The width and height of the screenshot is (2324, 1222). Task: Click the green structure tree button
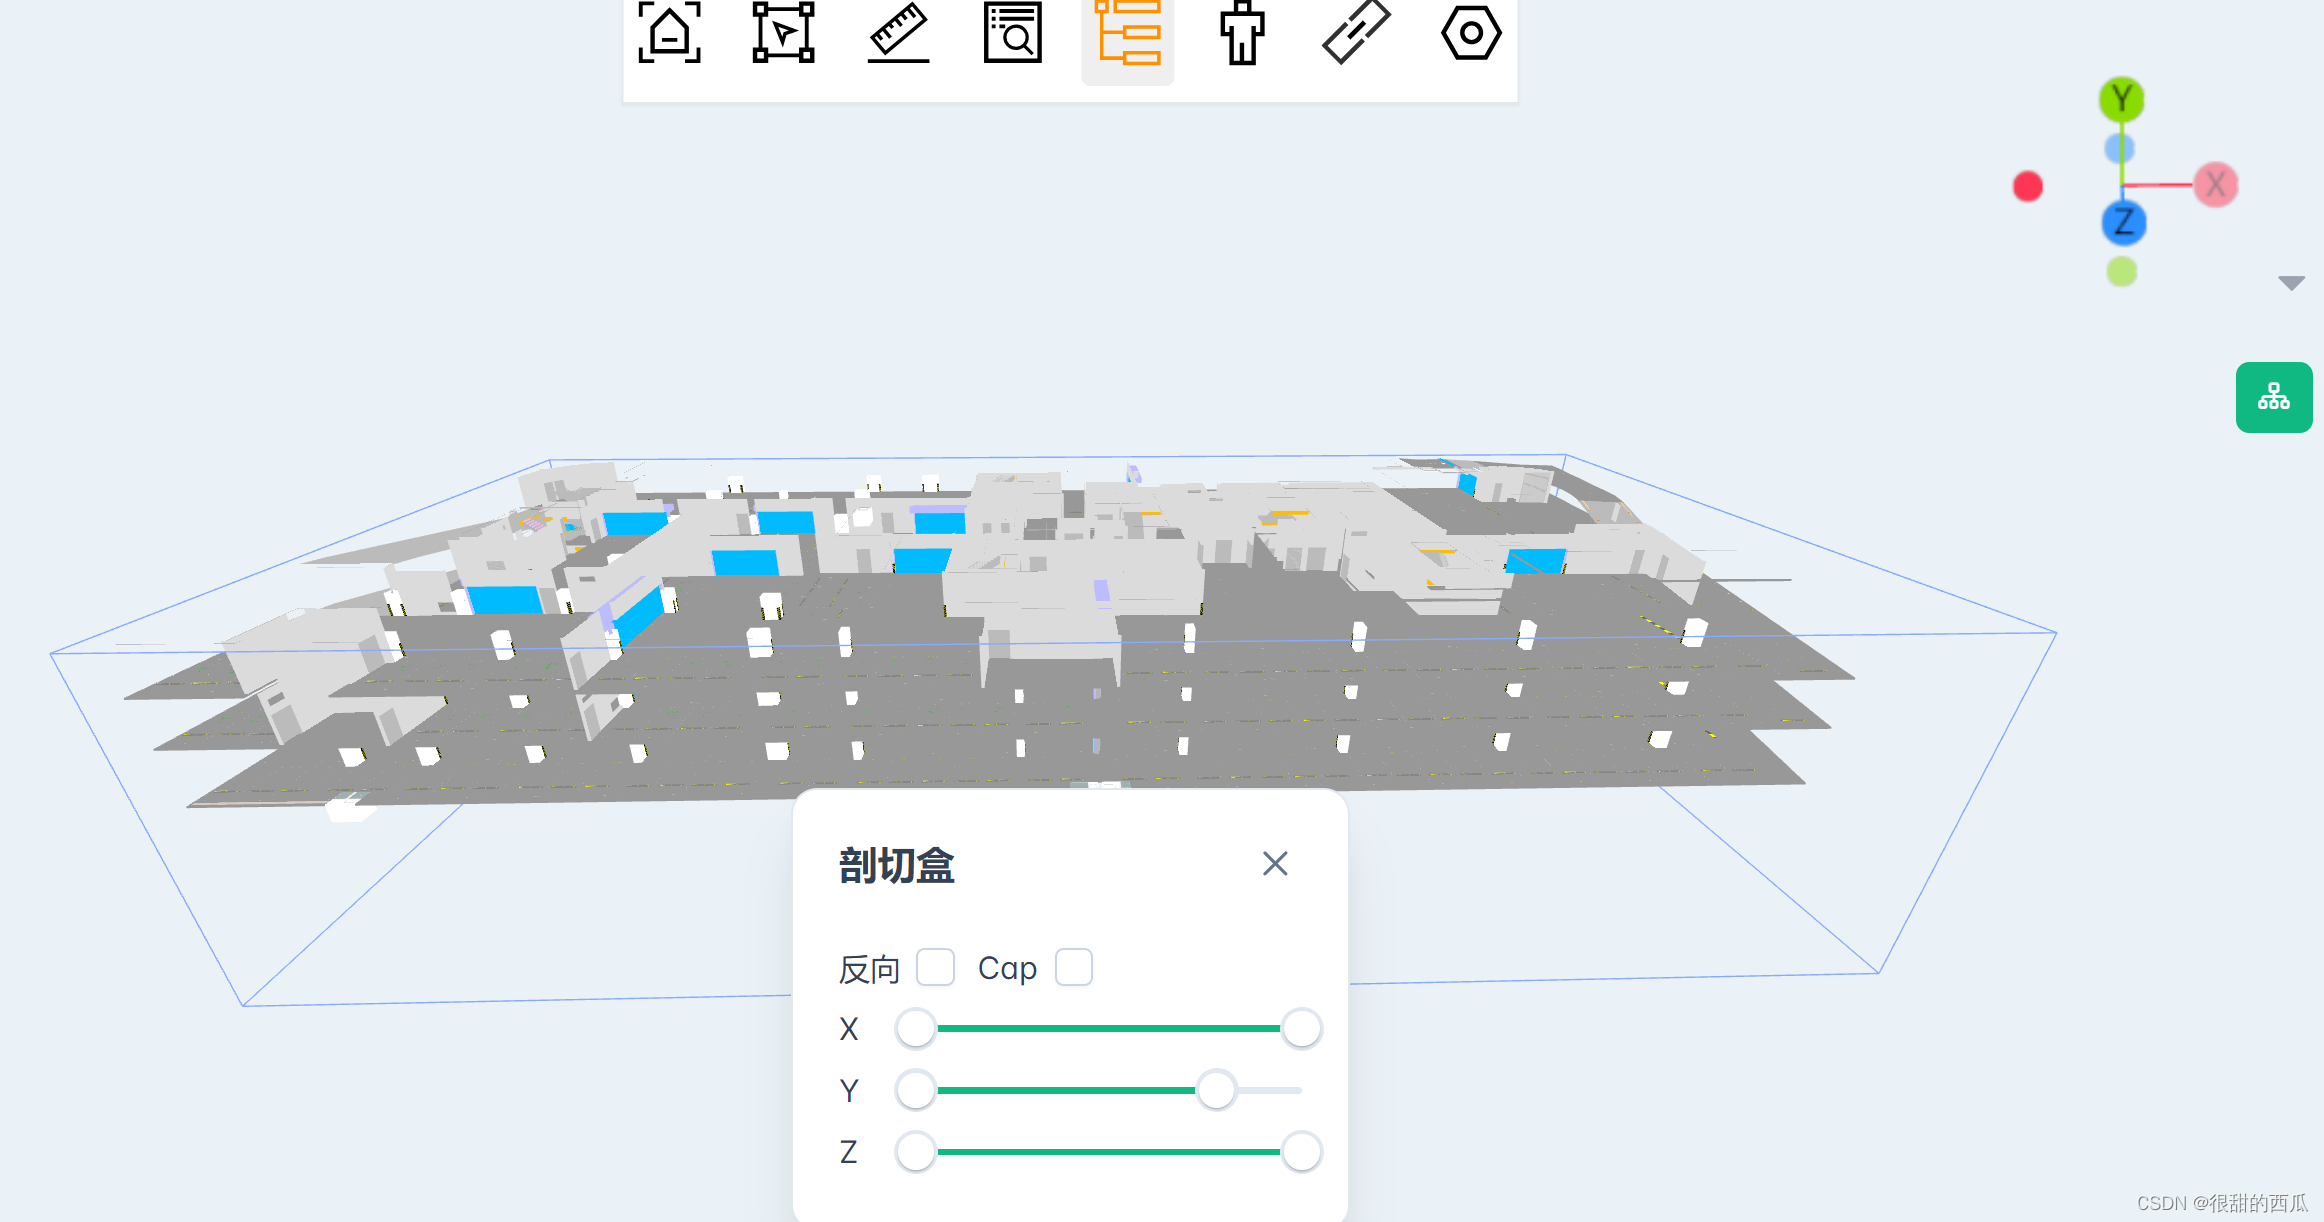pyautogui.click(x=2273, y=397)
